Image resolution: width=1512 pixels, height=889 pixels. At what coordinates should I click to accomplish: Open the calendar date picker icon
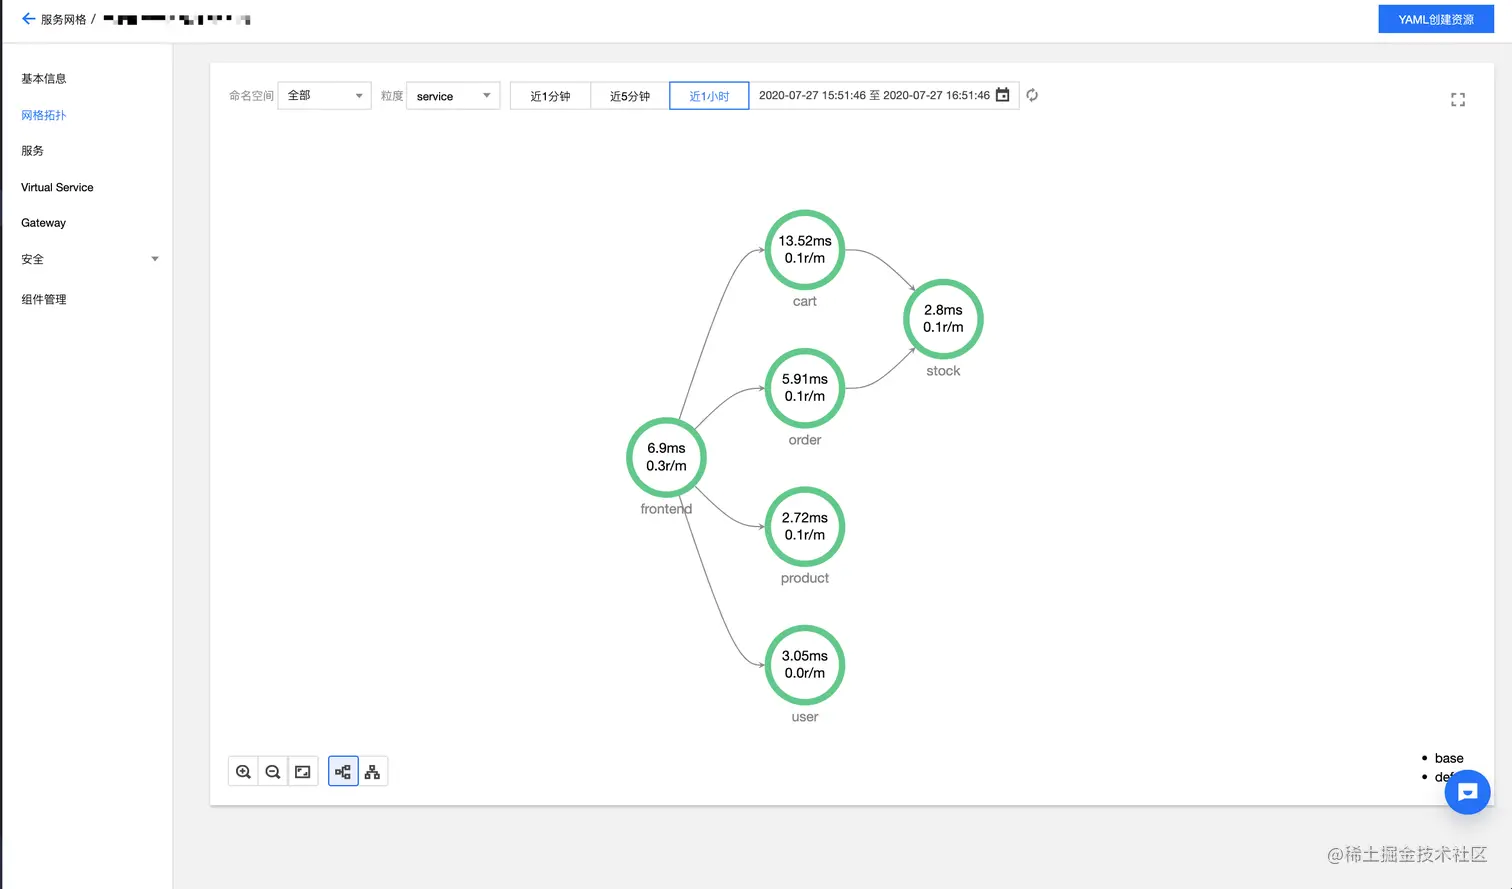click(1003, 95)
